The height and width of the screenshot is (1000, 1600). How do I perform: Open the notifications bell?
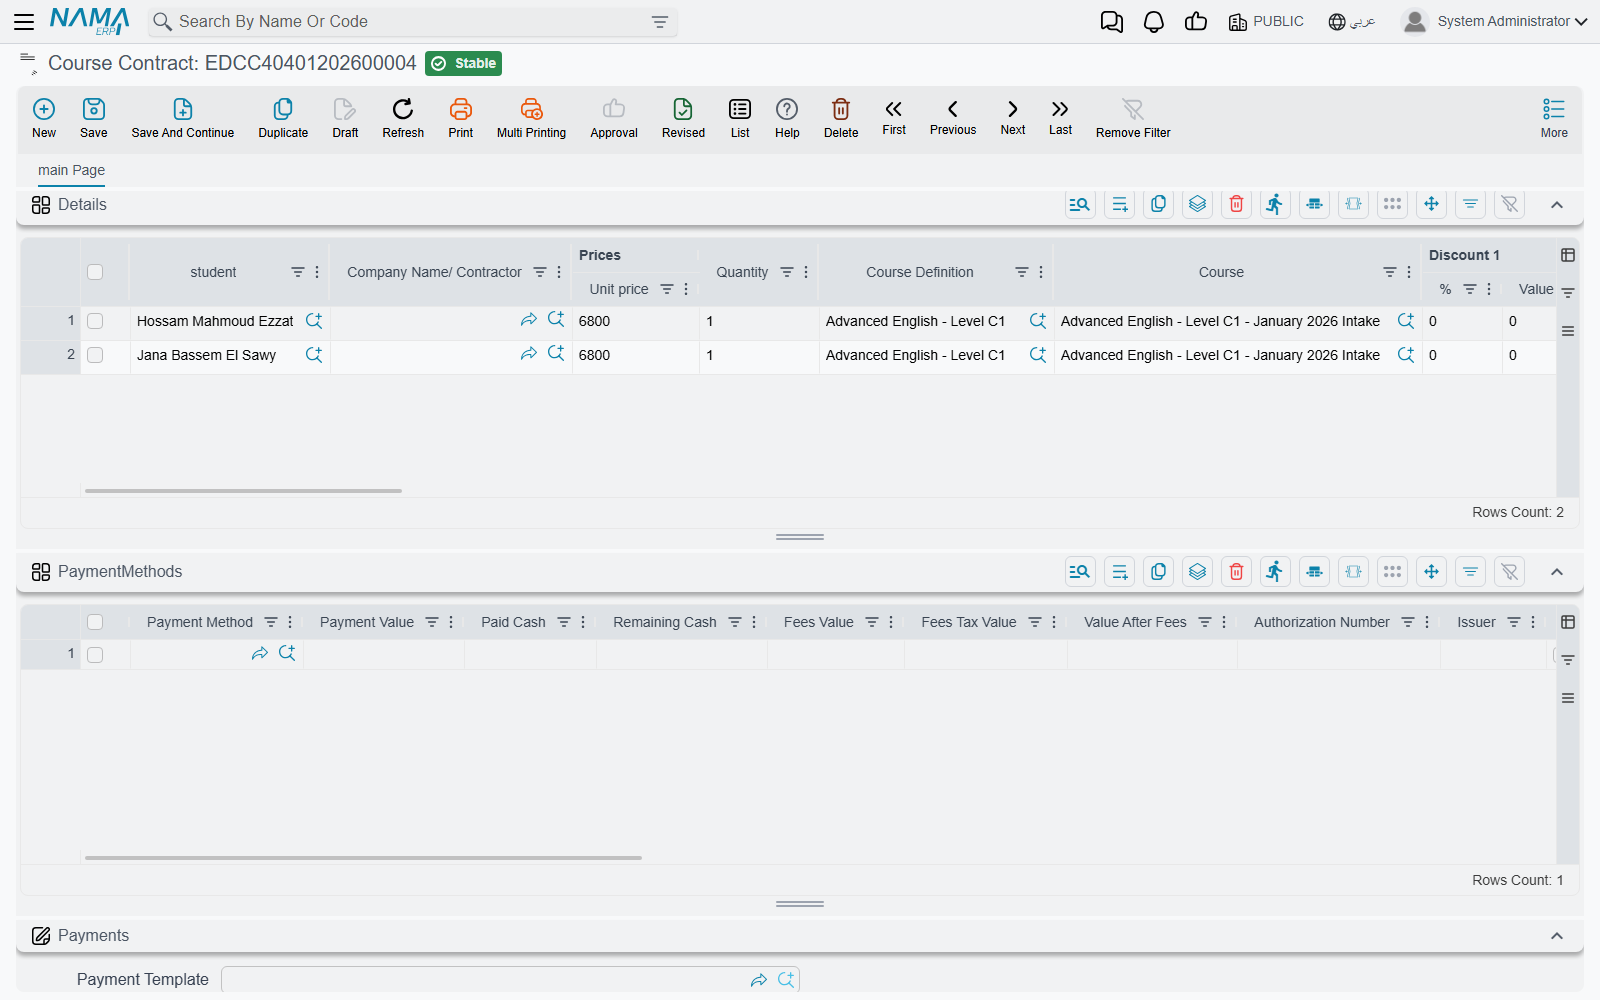click(x=1154, y=22)
